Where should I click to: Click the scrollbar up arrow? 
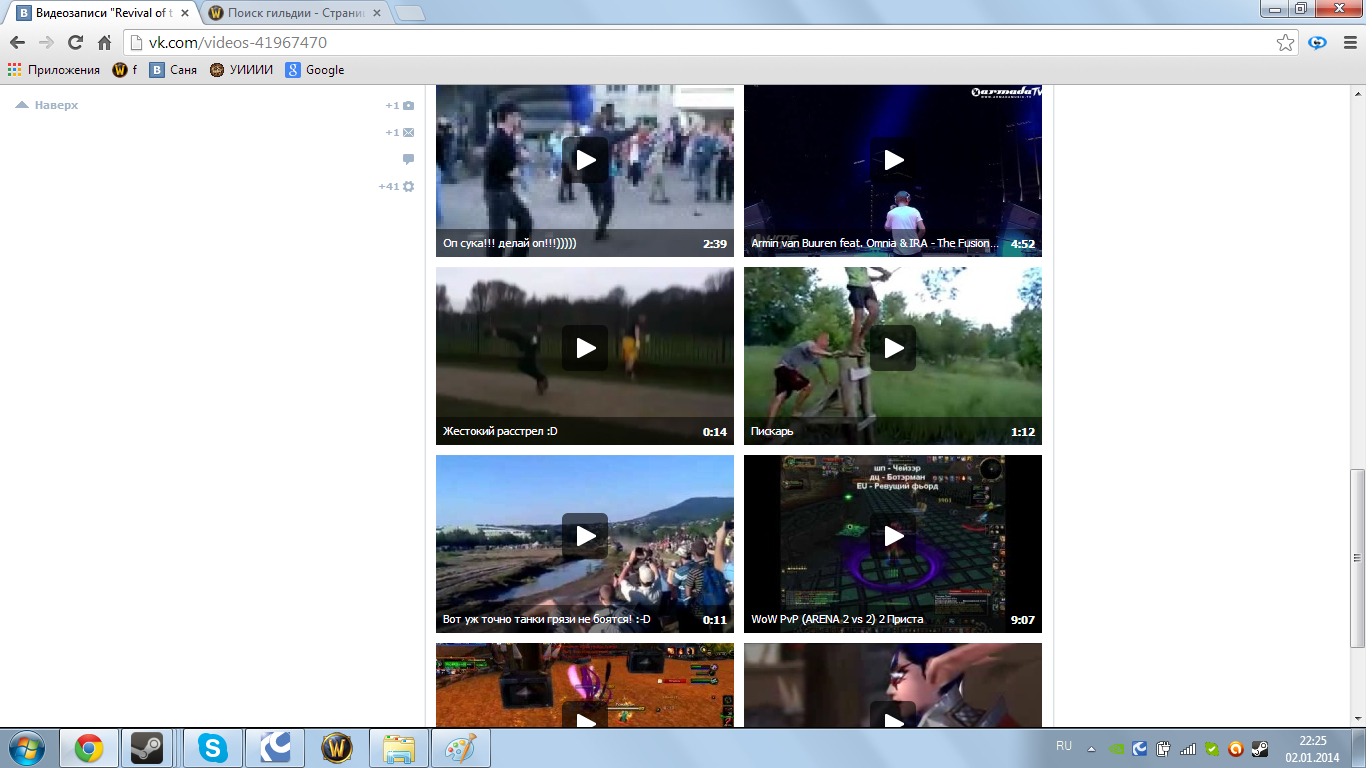click(x=1357, y=92)
